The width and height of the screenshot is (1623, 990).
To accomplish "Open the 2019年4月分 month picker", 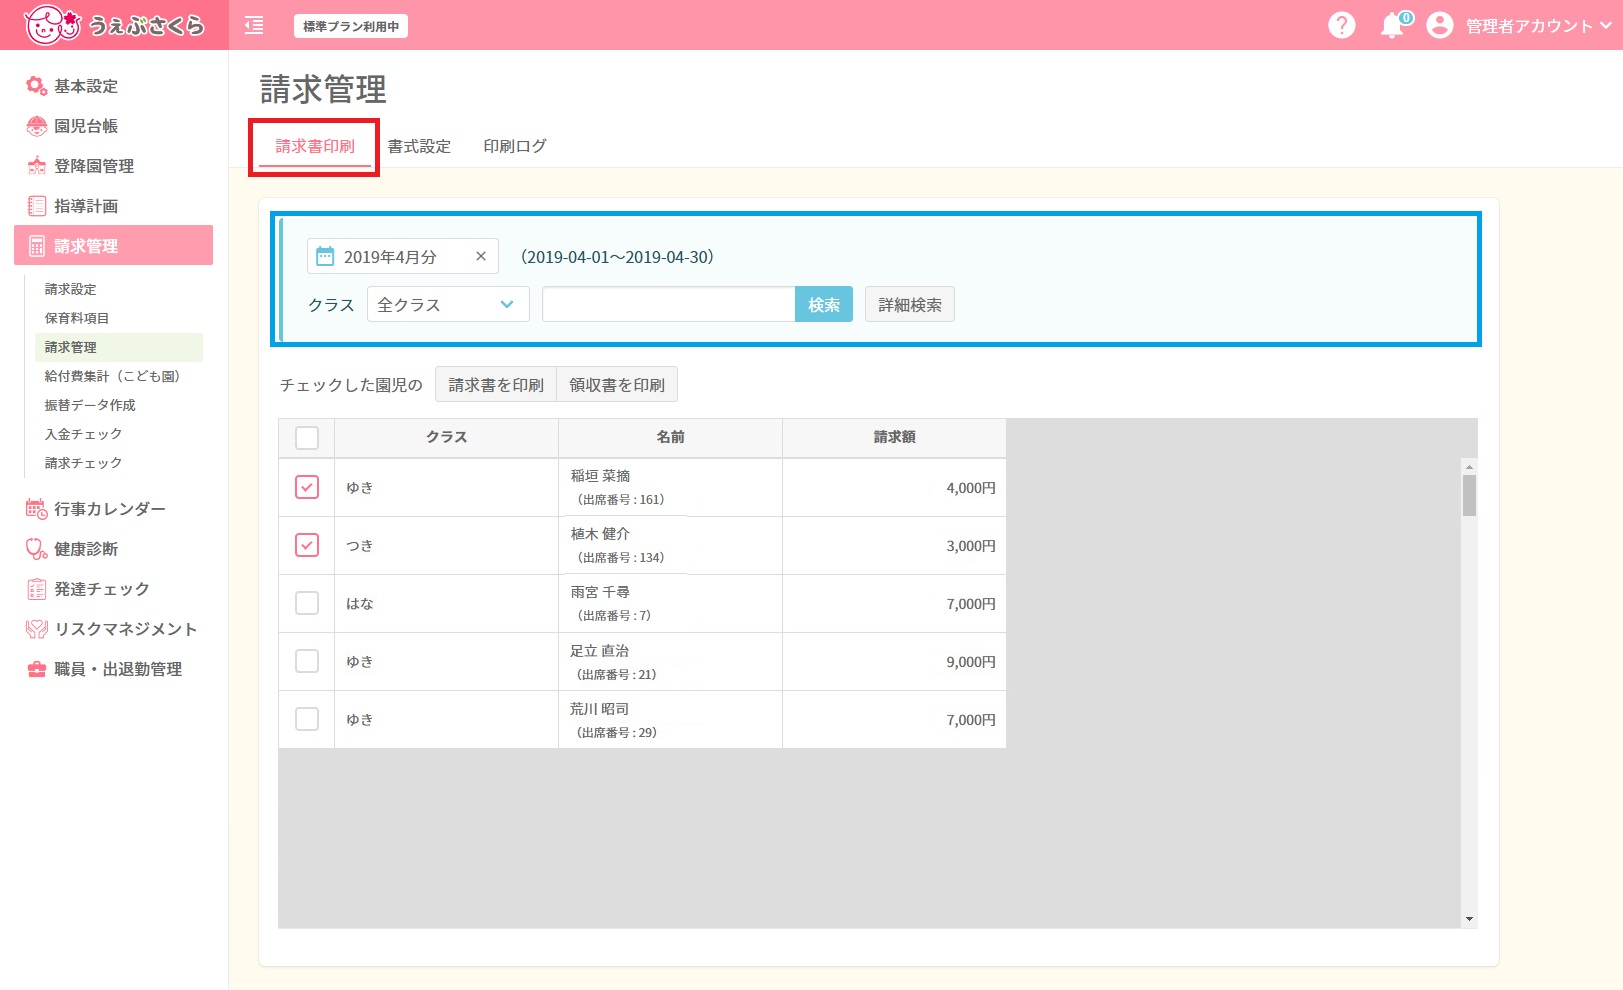I will tap(403, 256).
